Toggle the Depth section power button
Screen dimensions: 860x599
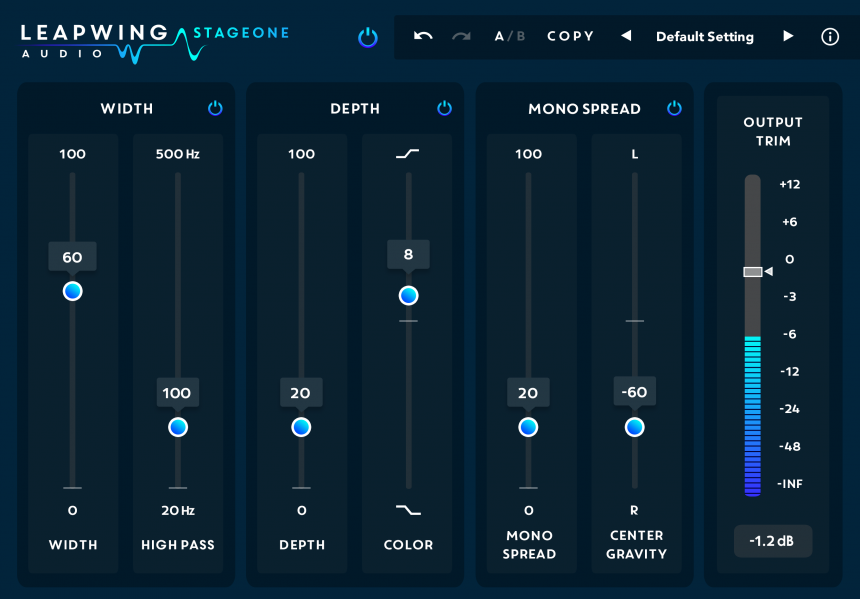tap(444, 109)
